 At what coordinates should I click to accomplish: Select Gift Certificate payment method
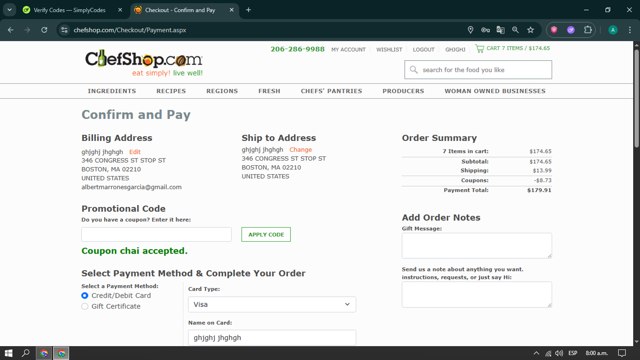point(84,306)
